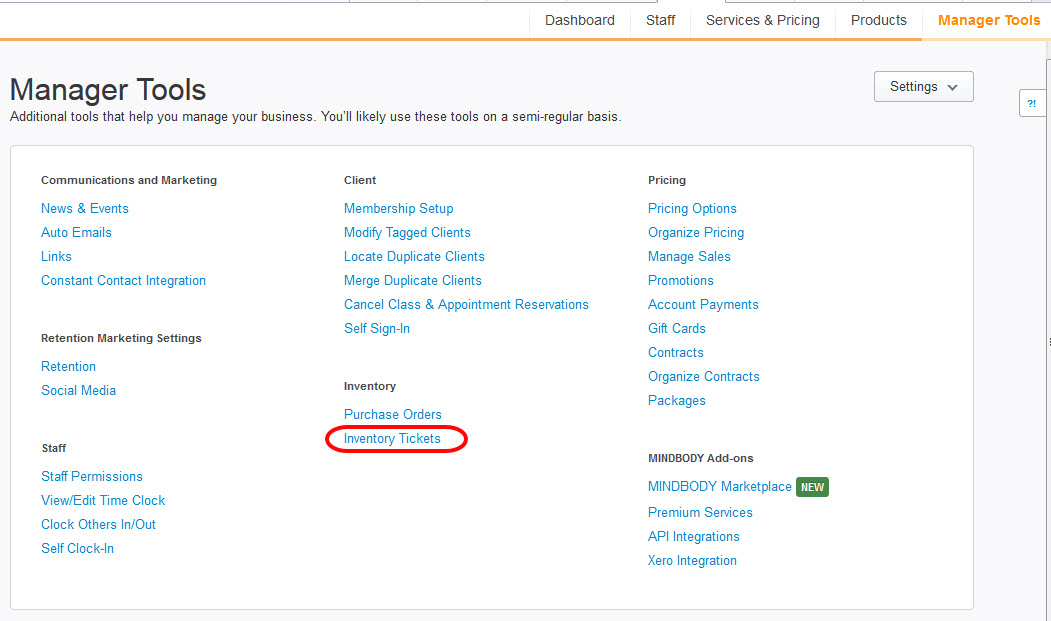
Task: Open the Inventory Tickets link
Action: pos(392,439)
